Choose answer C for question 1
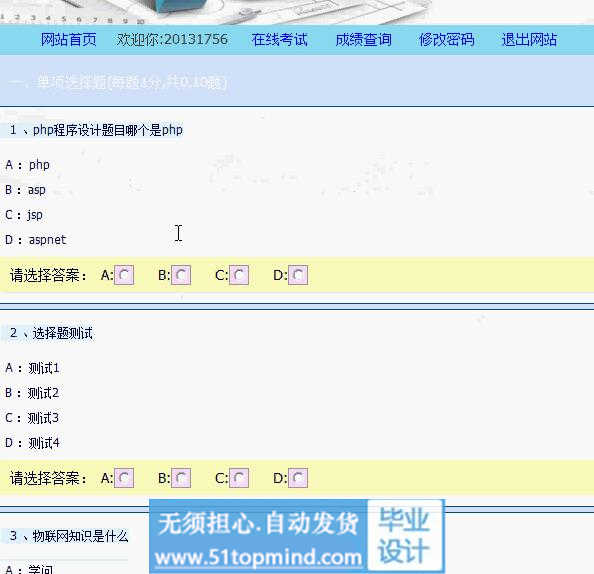The image size is (594, 574). [239, 275]
